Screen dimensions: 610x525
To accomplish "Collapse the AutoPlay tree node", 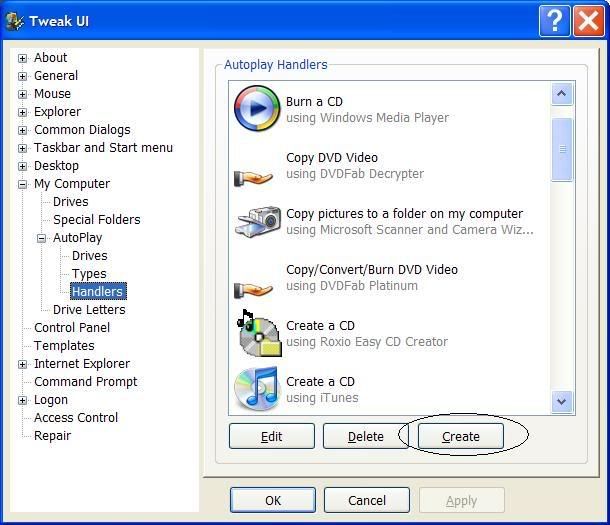I will (41, 238).
